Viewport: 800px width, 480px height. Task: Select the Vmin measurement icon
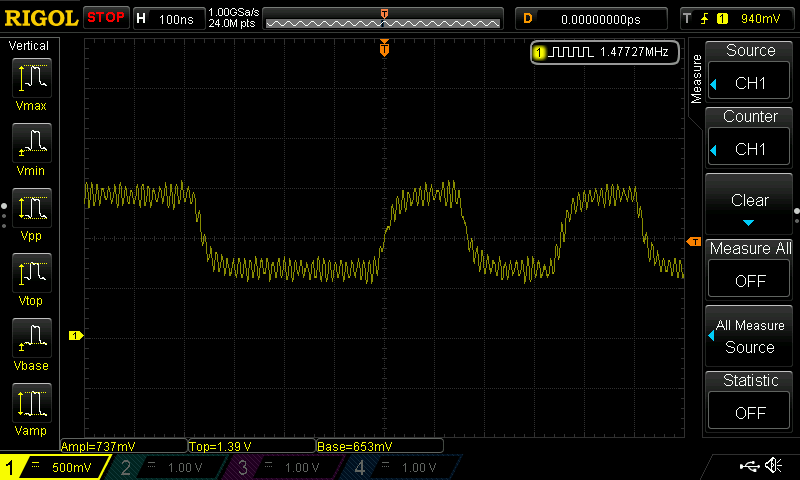32,143
